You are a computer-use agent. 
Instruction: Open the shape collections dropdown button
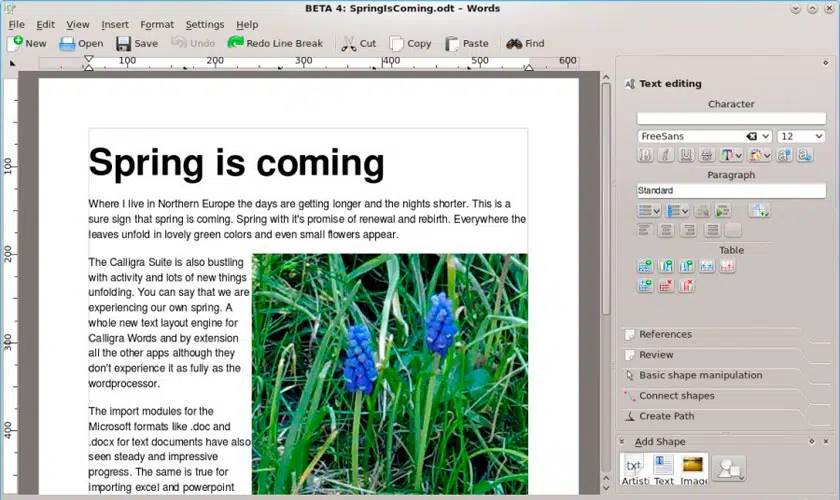729,469
